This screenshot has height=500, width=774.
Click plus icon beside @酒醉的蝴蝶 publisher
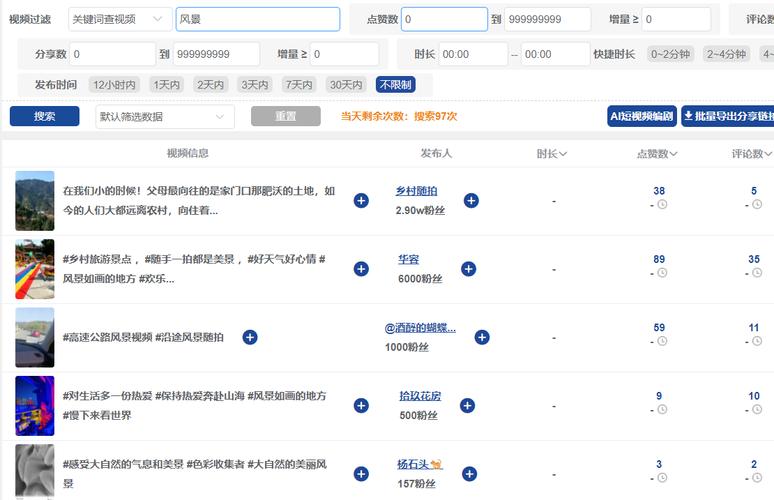point(482,337)
